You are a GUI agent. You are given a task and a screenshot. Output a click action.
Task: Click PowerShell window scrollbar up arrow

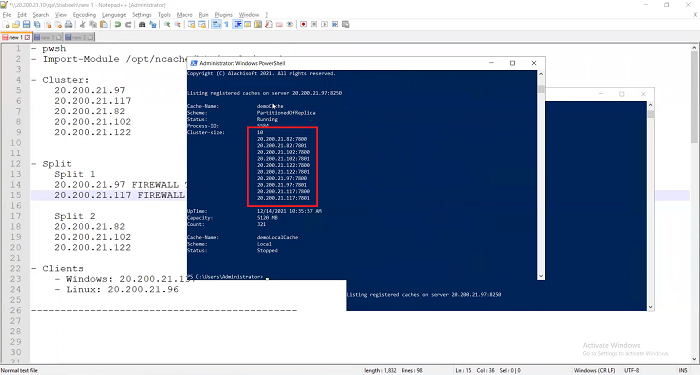tap(541, 74)
